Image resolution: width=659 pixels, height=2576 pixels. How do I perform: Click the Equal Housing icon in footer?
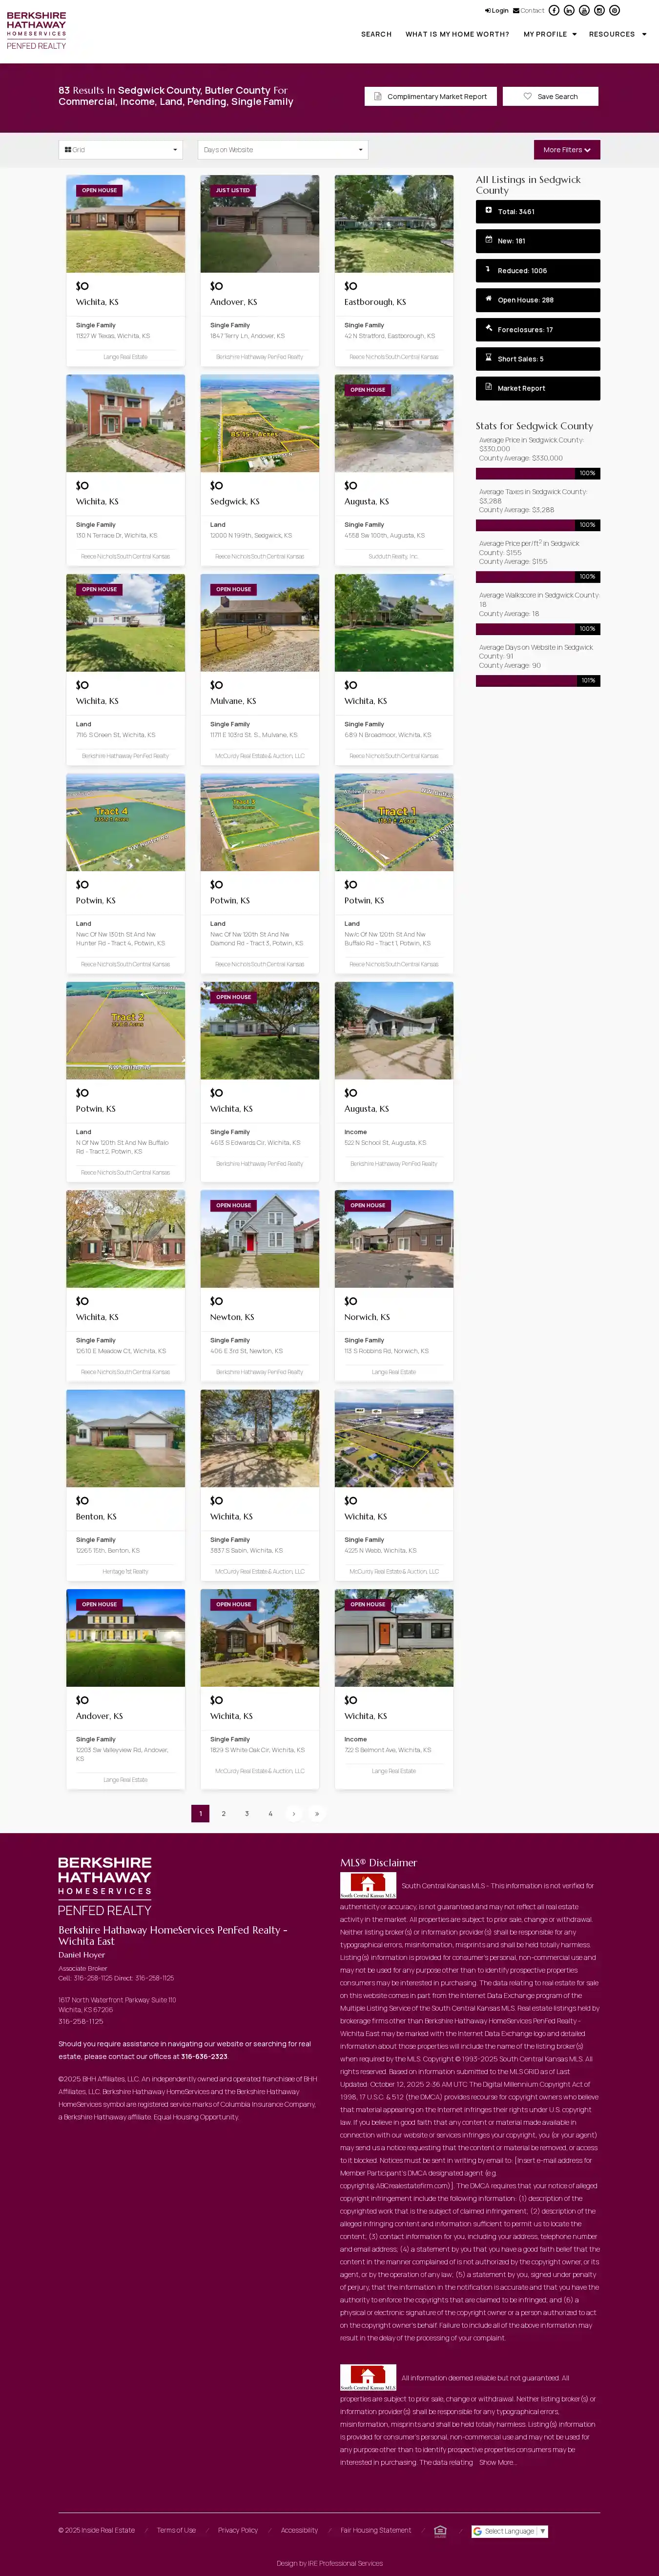pyautogui.click(x=440, y=2530)
